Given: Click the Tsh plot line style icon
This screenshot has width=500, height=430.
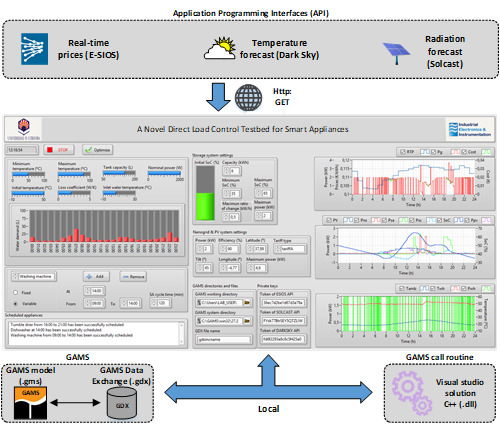Looking at the screenshot, I should [455, 288].
